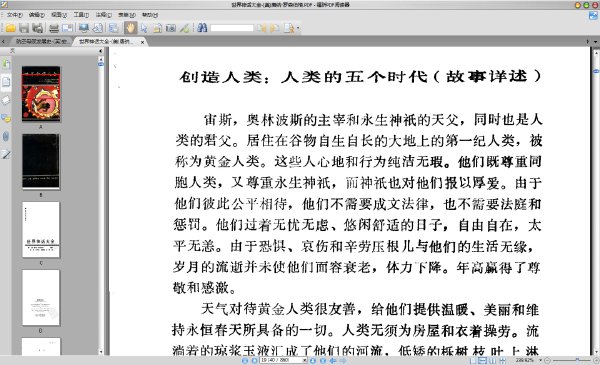Collapse the navigation panel with arrow
This screenshot has height=365, width=600.
(100, 51)
